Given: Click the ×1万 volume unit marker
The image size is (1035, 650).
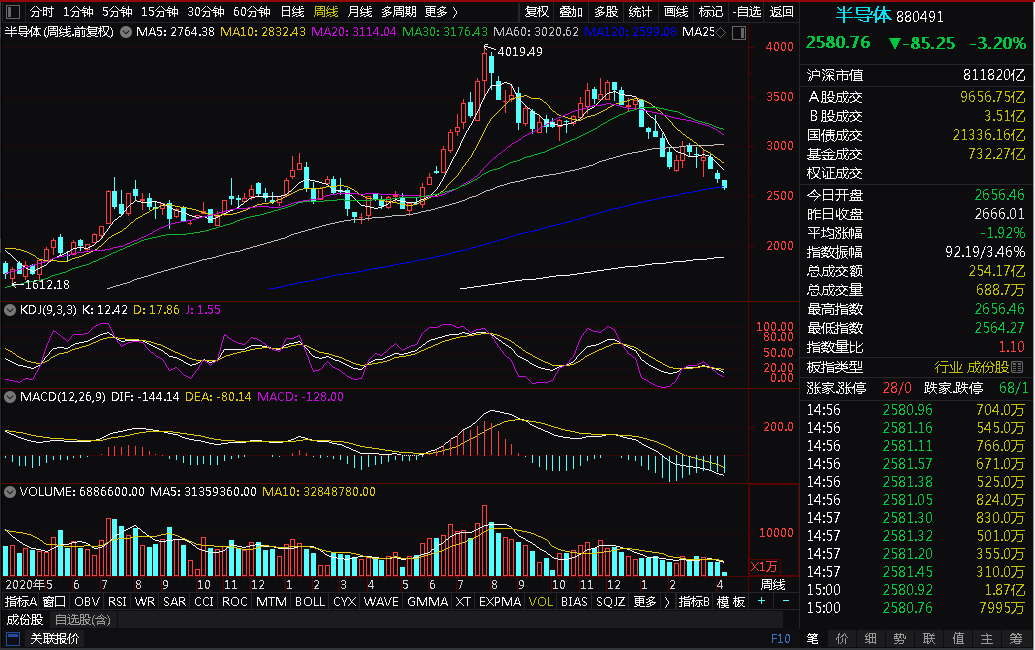Looking at the screenshot, I should tap(764, 567).
